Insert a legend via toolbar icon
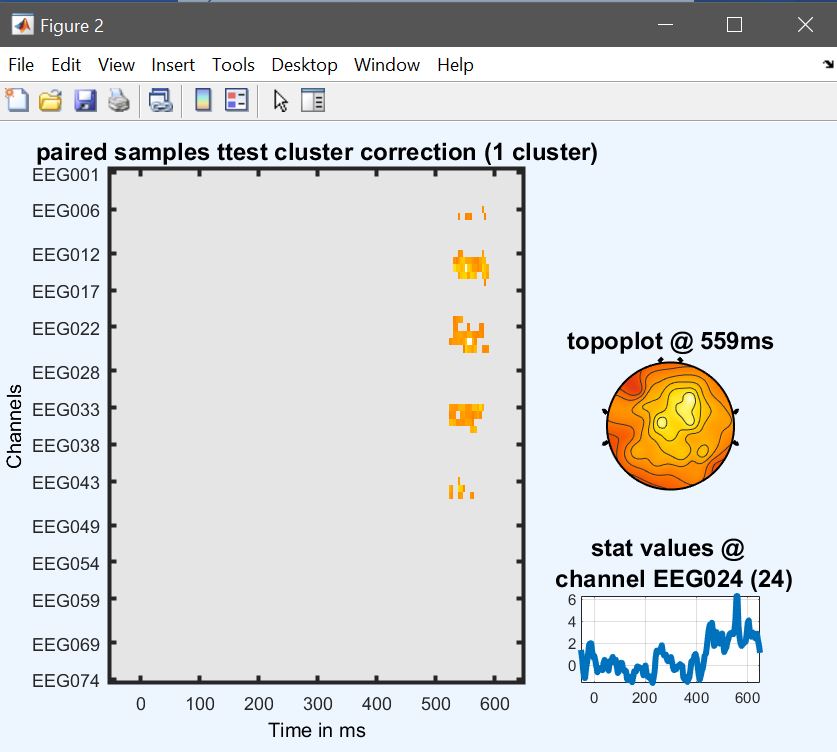The height and width of the screenshot is (752, 837). pyautogui.click(x=236, y=100)
